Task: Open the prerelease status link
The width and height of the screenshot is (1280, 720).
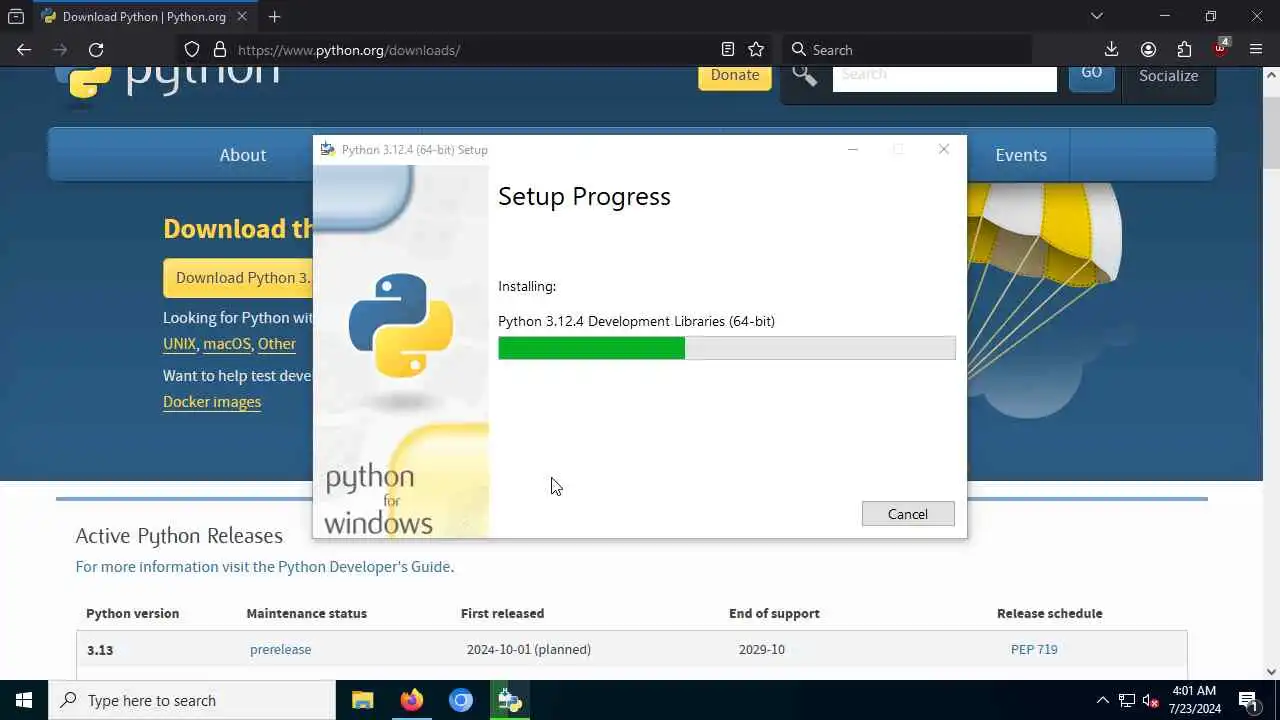Action: point(280,650)
